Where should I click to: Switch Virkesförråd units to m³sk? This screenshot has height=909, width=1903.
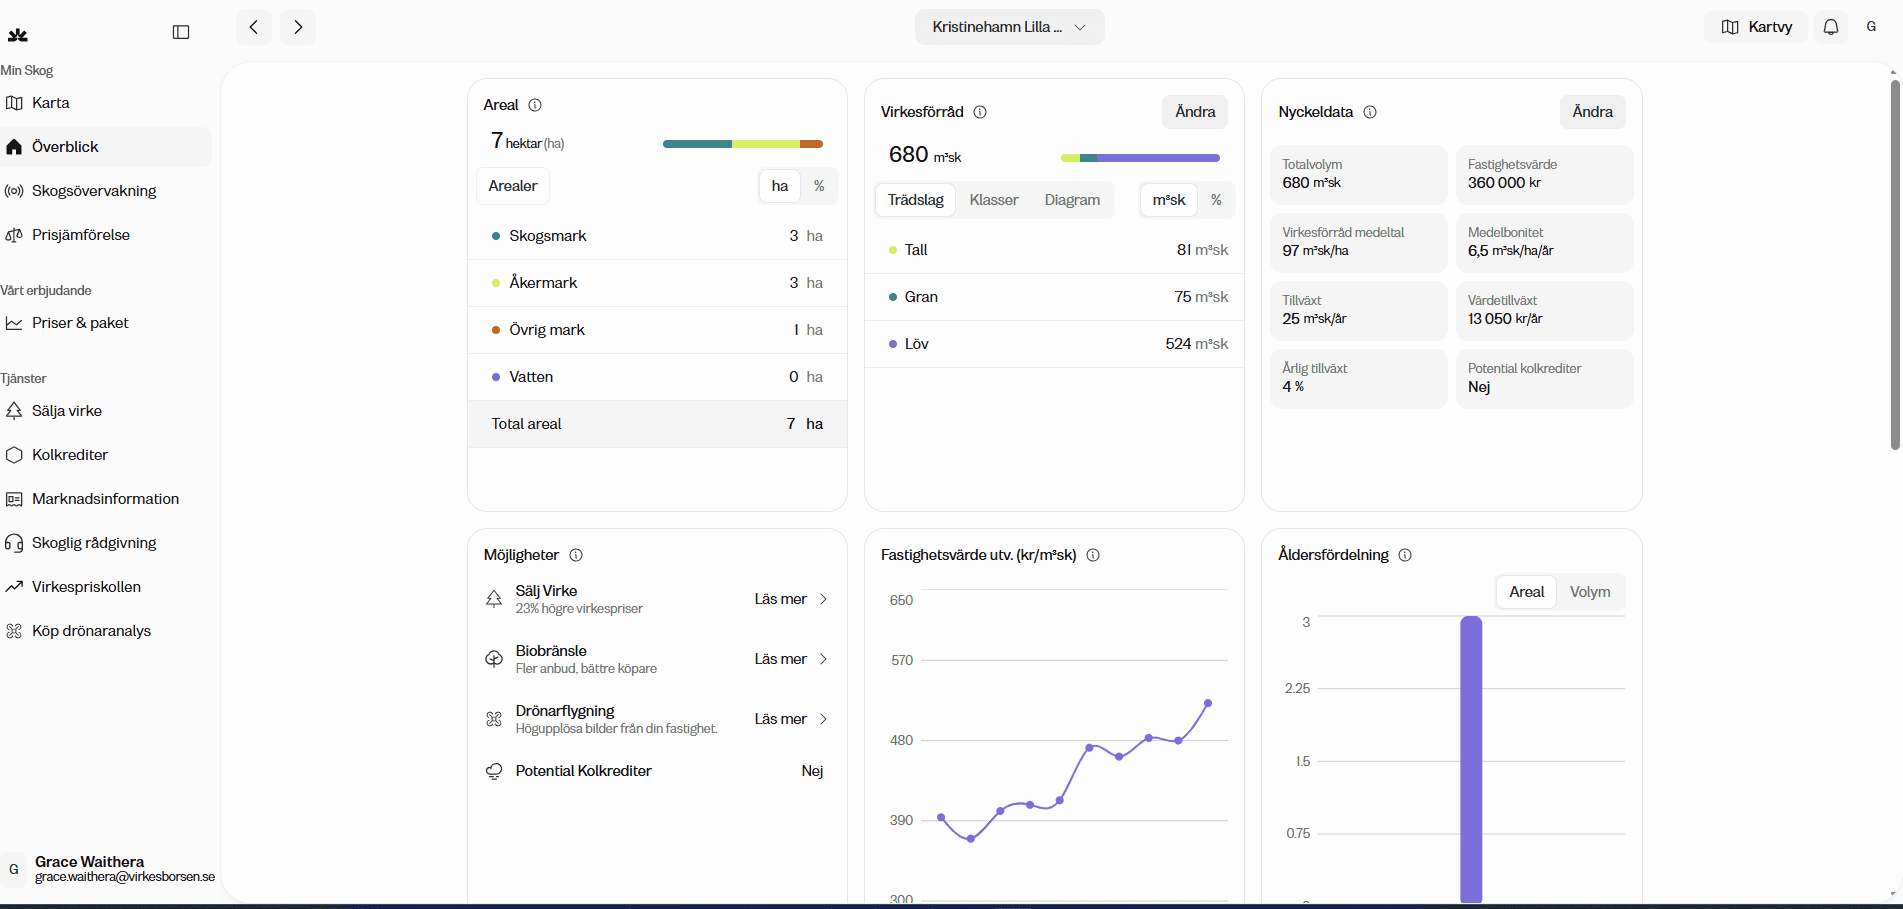(1169, 200)
